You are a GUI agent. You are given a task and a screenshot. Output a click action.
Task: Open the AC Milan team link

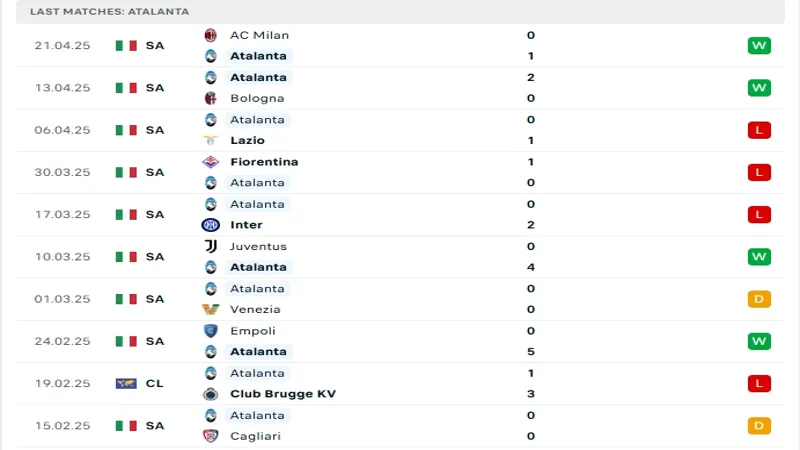pos(259,35)
